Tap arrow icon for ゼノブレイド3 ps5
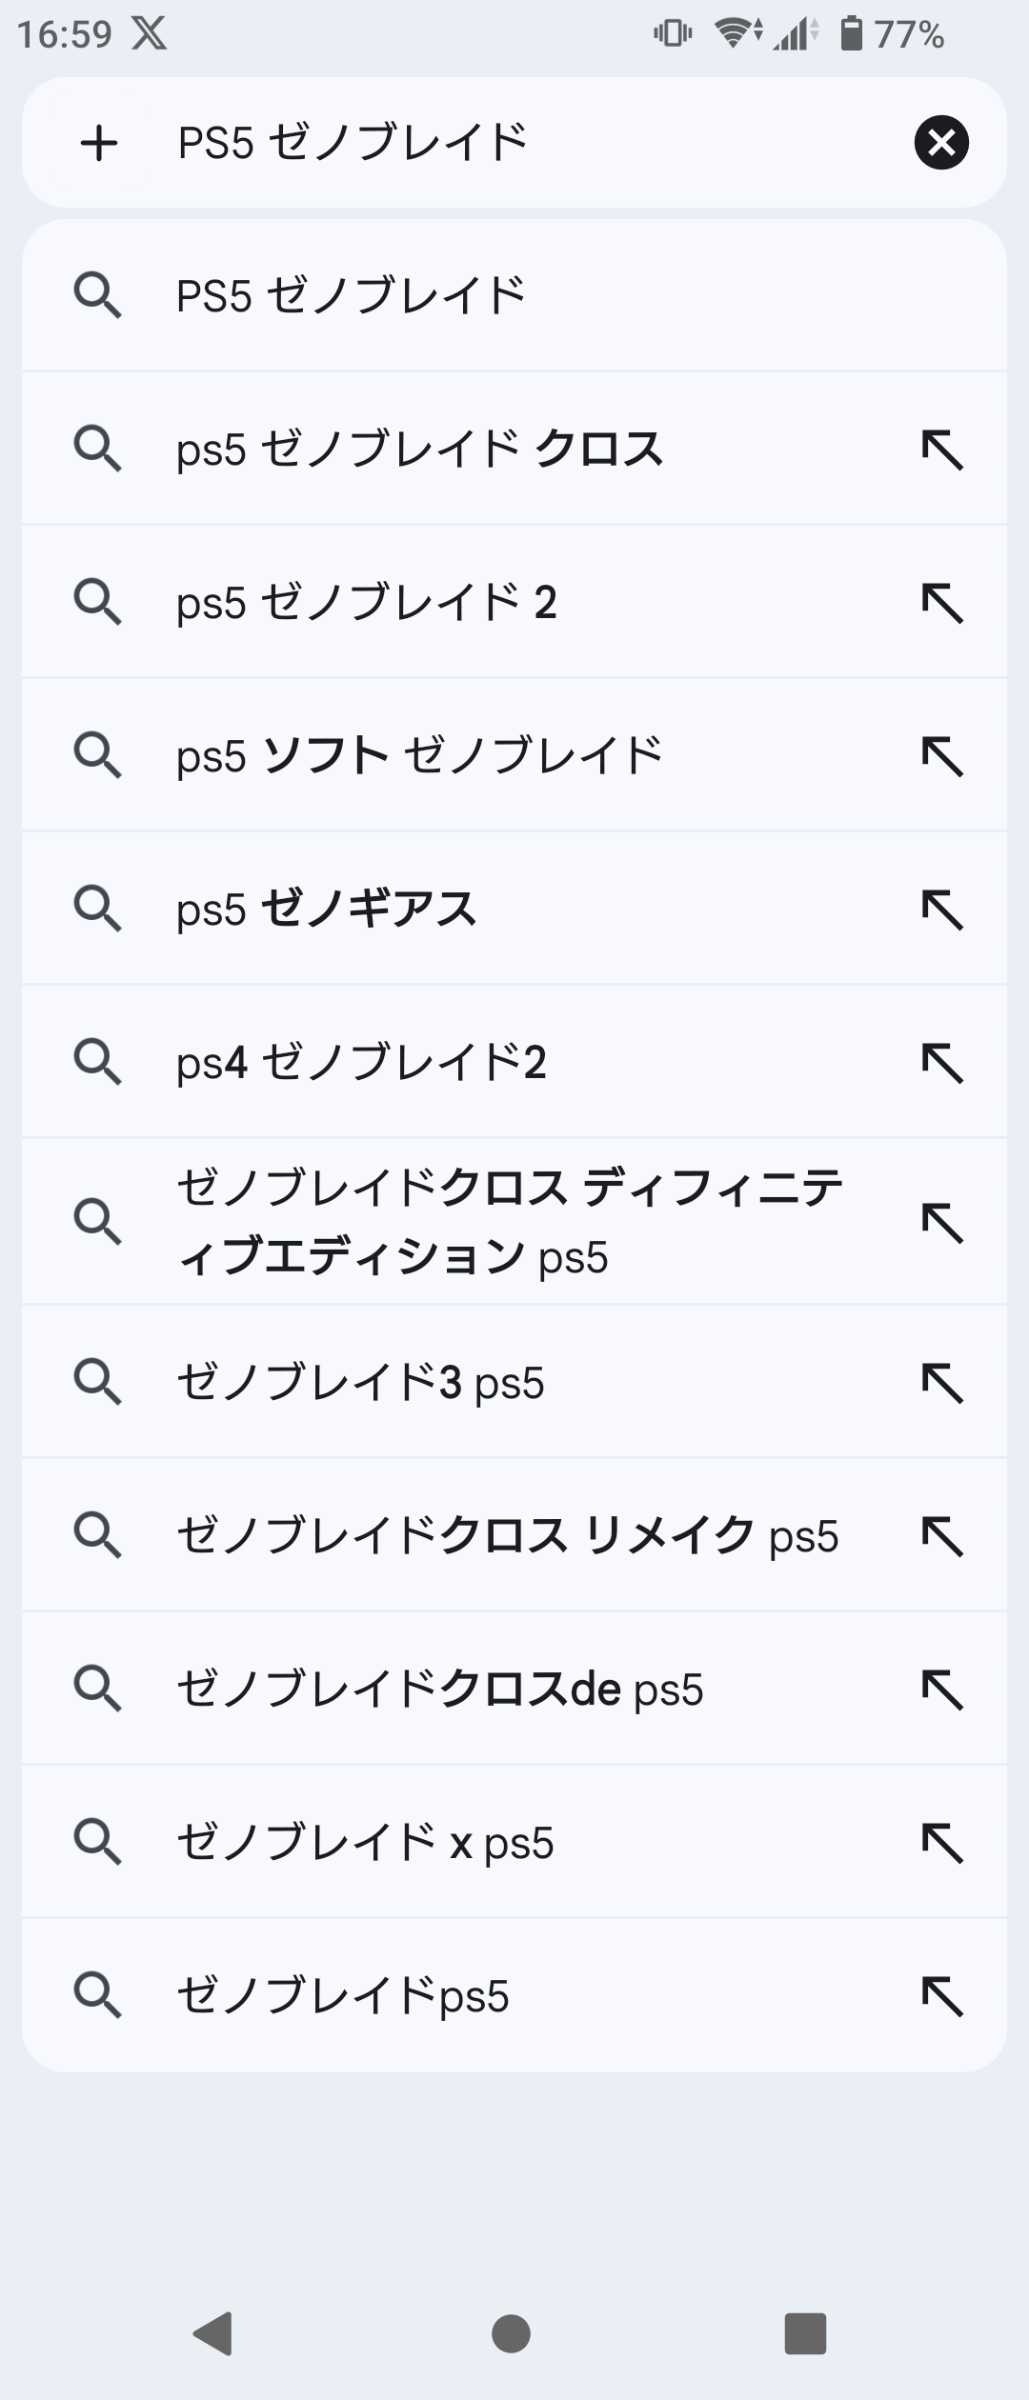The image size is (1029, 2400). pyautogui.click(x=942, y=1383)
